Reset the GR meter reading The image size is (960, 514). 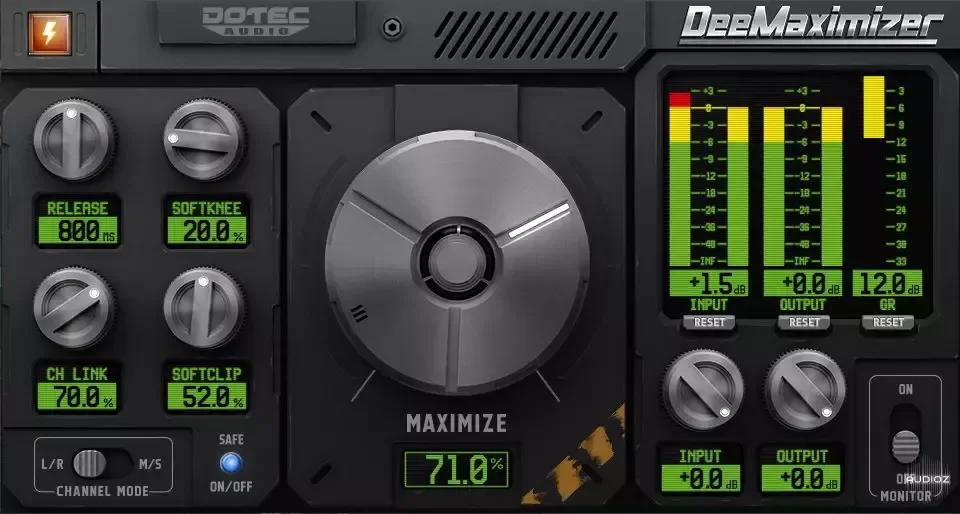tap(888, 322)
